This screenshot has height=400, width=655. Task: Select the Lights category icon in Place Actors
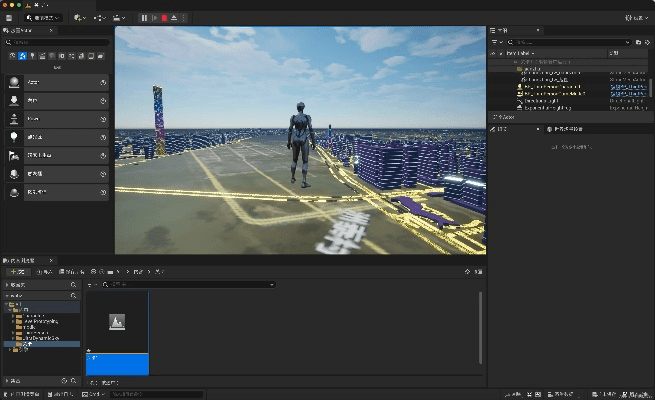[32, 56]
